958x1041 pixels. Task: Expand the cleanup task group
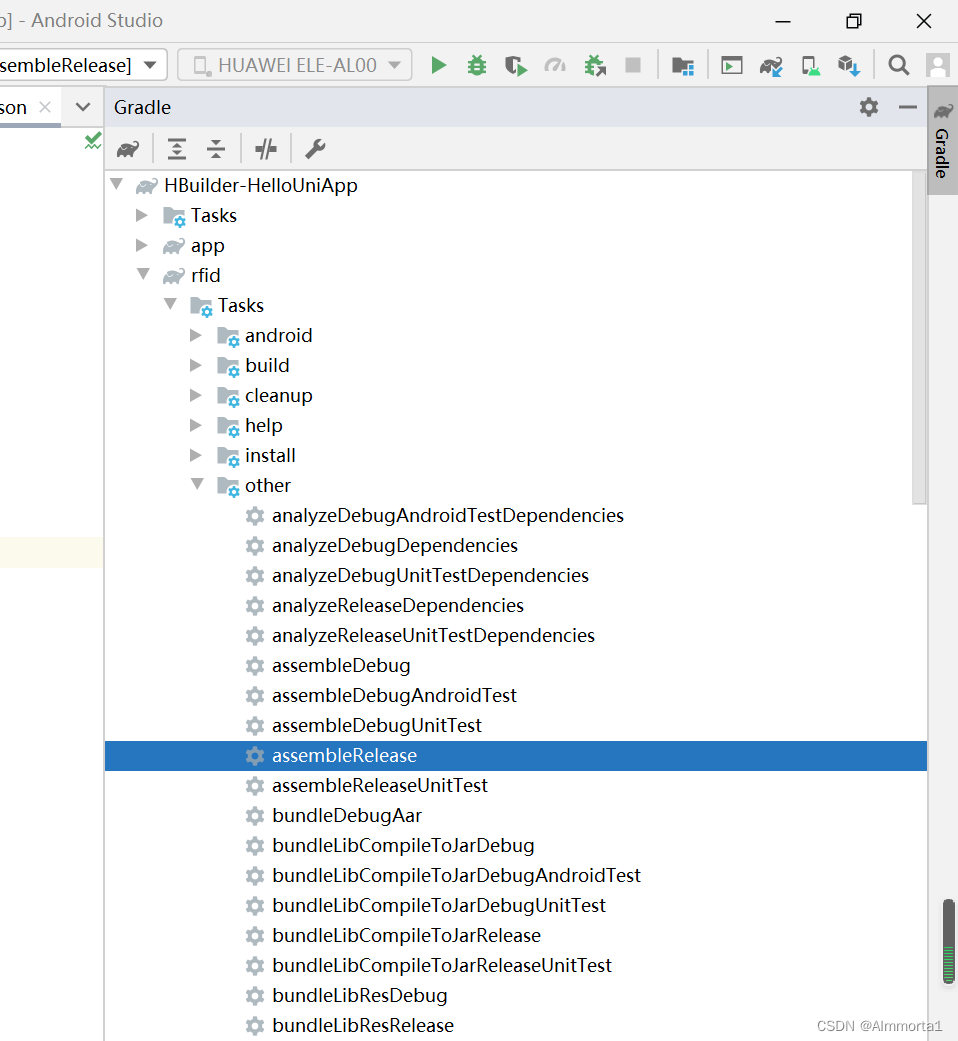pyautogui.click(x=196, y=395)
